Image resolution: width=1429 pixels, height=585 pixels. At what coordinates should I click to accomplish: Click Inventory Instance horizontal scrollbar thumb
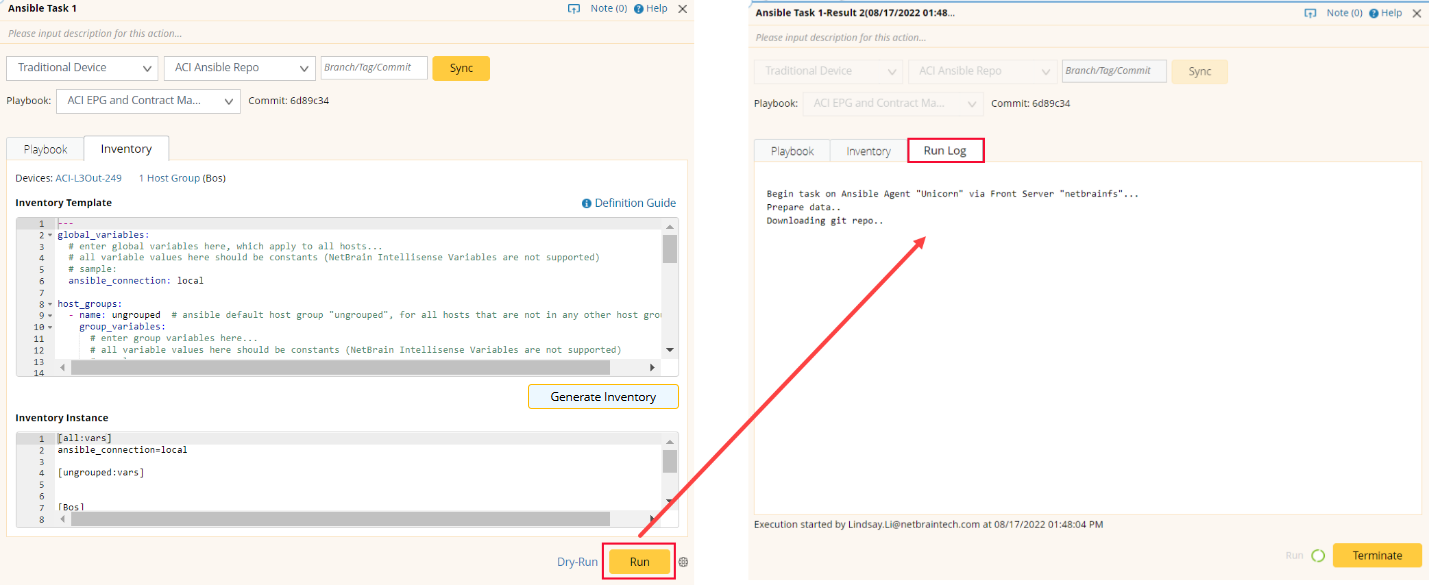click(340, 519)
